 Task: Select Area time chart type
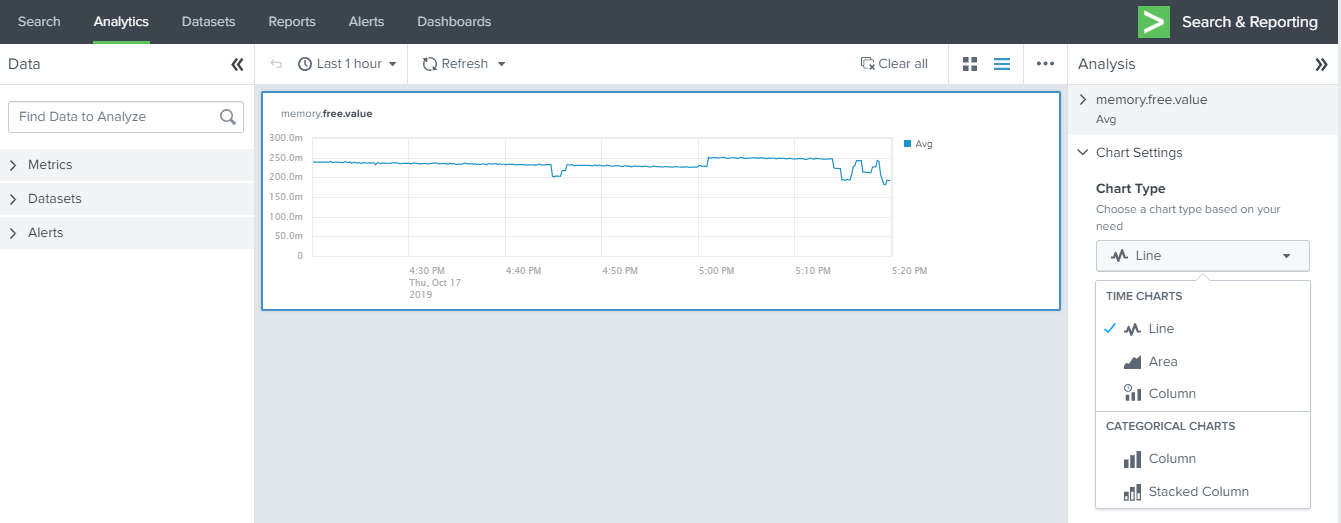coord(1162,362)
